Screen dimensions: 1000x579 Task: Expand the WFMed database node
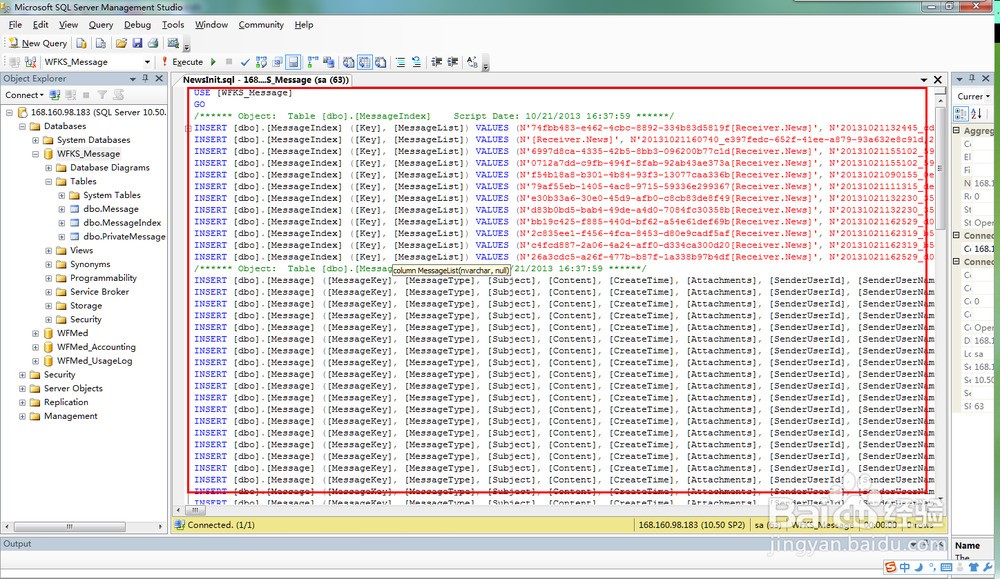coord(36,333)
